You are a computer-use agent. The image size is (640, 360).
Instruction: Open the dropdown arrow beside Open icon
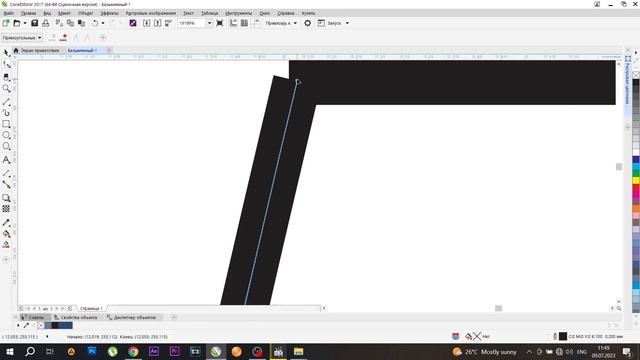tap(24, 23)
